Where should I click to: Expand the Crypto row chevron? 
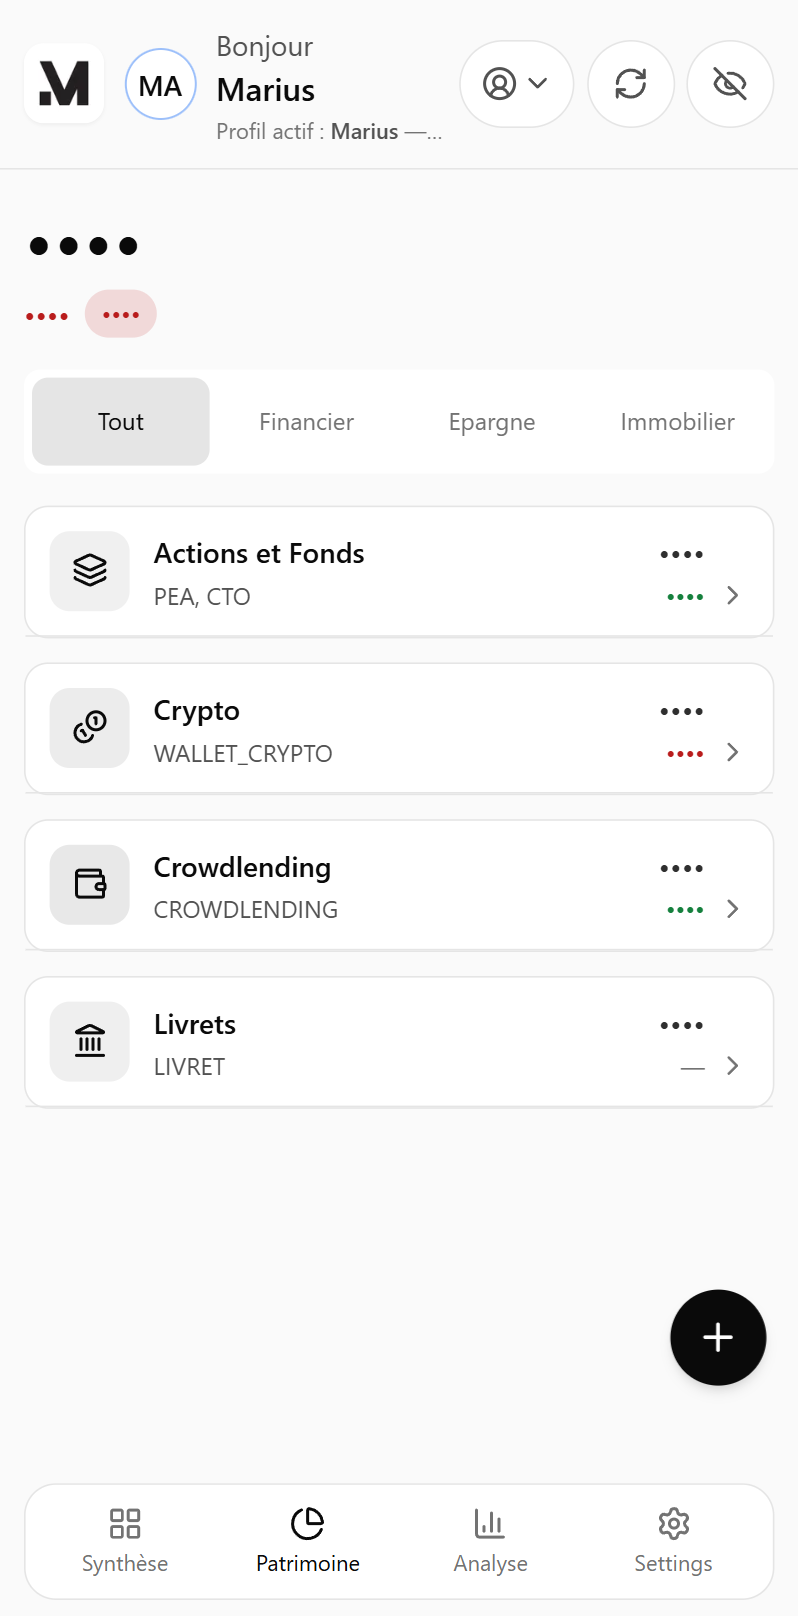click(733, 753)
